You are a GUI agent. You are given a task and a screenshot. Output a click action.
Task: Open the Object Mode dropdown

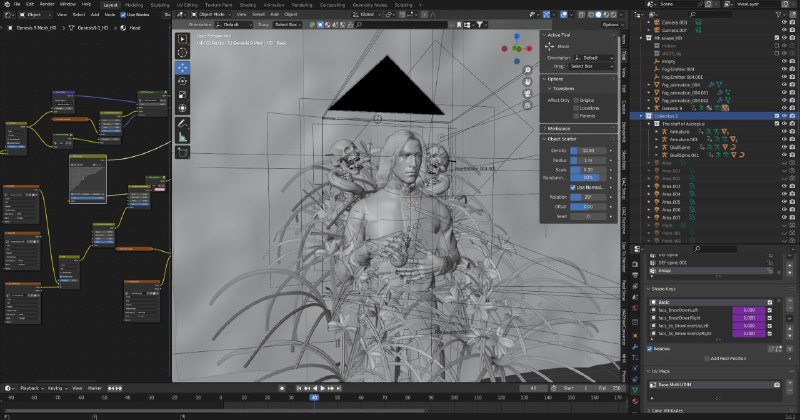[211, 14]
